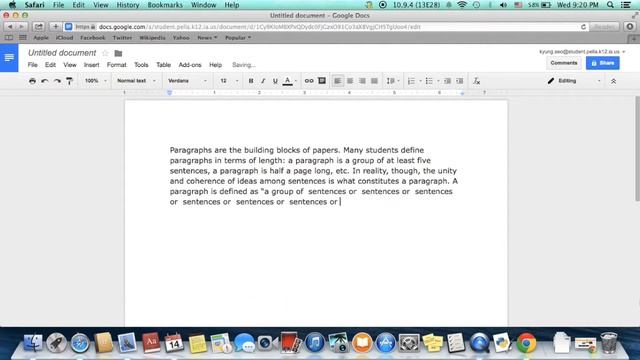Image resolution: width=640 pixels, height=360 pixels.
Task: Click the left indent marker on ruler
Action: tap(169, 93)
